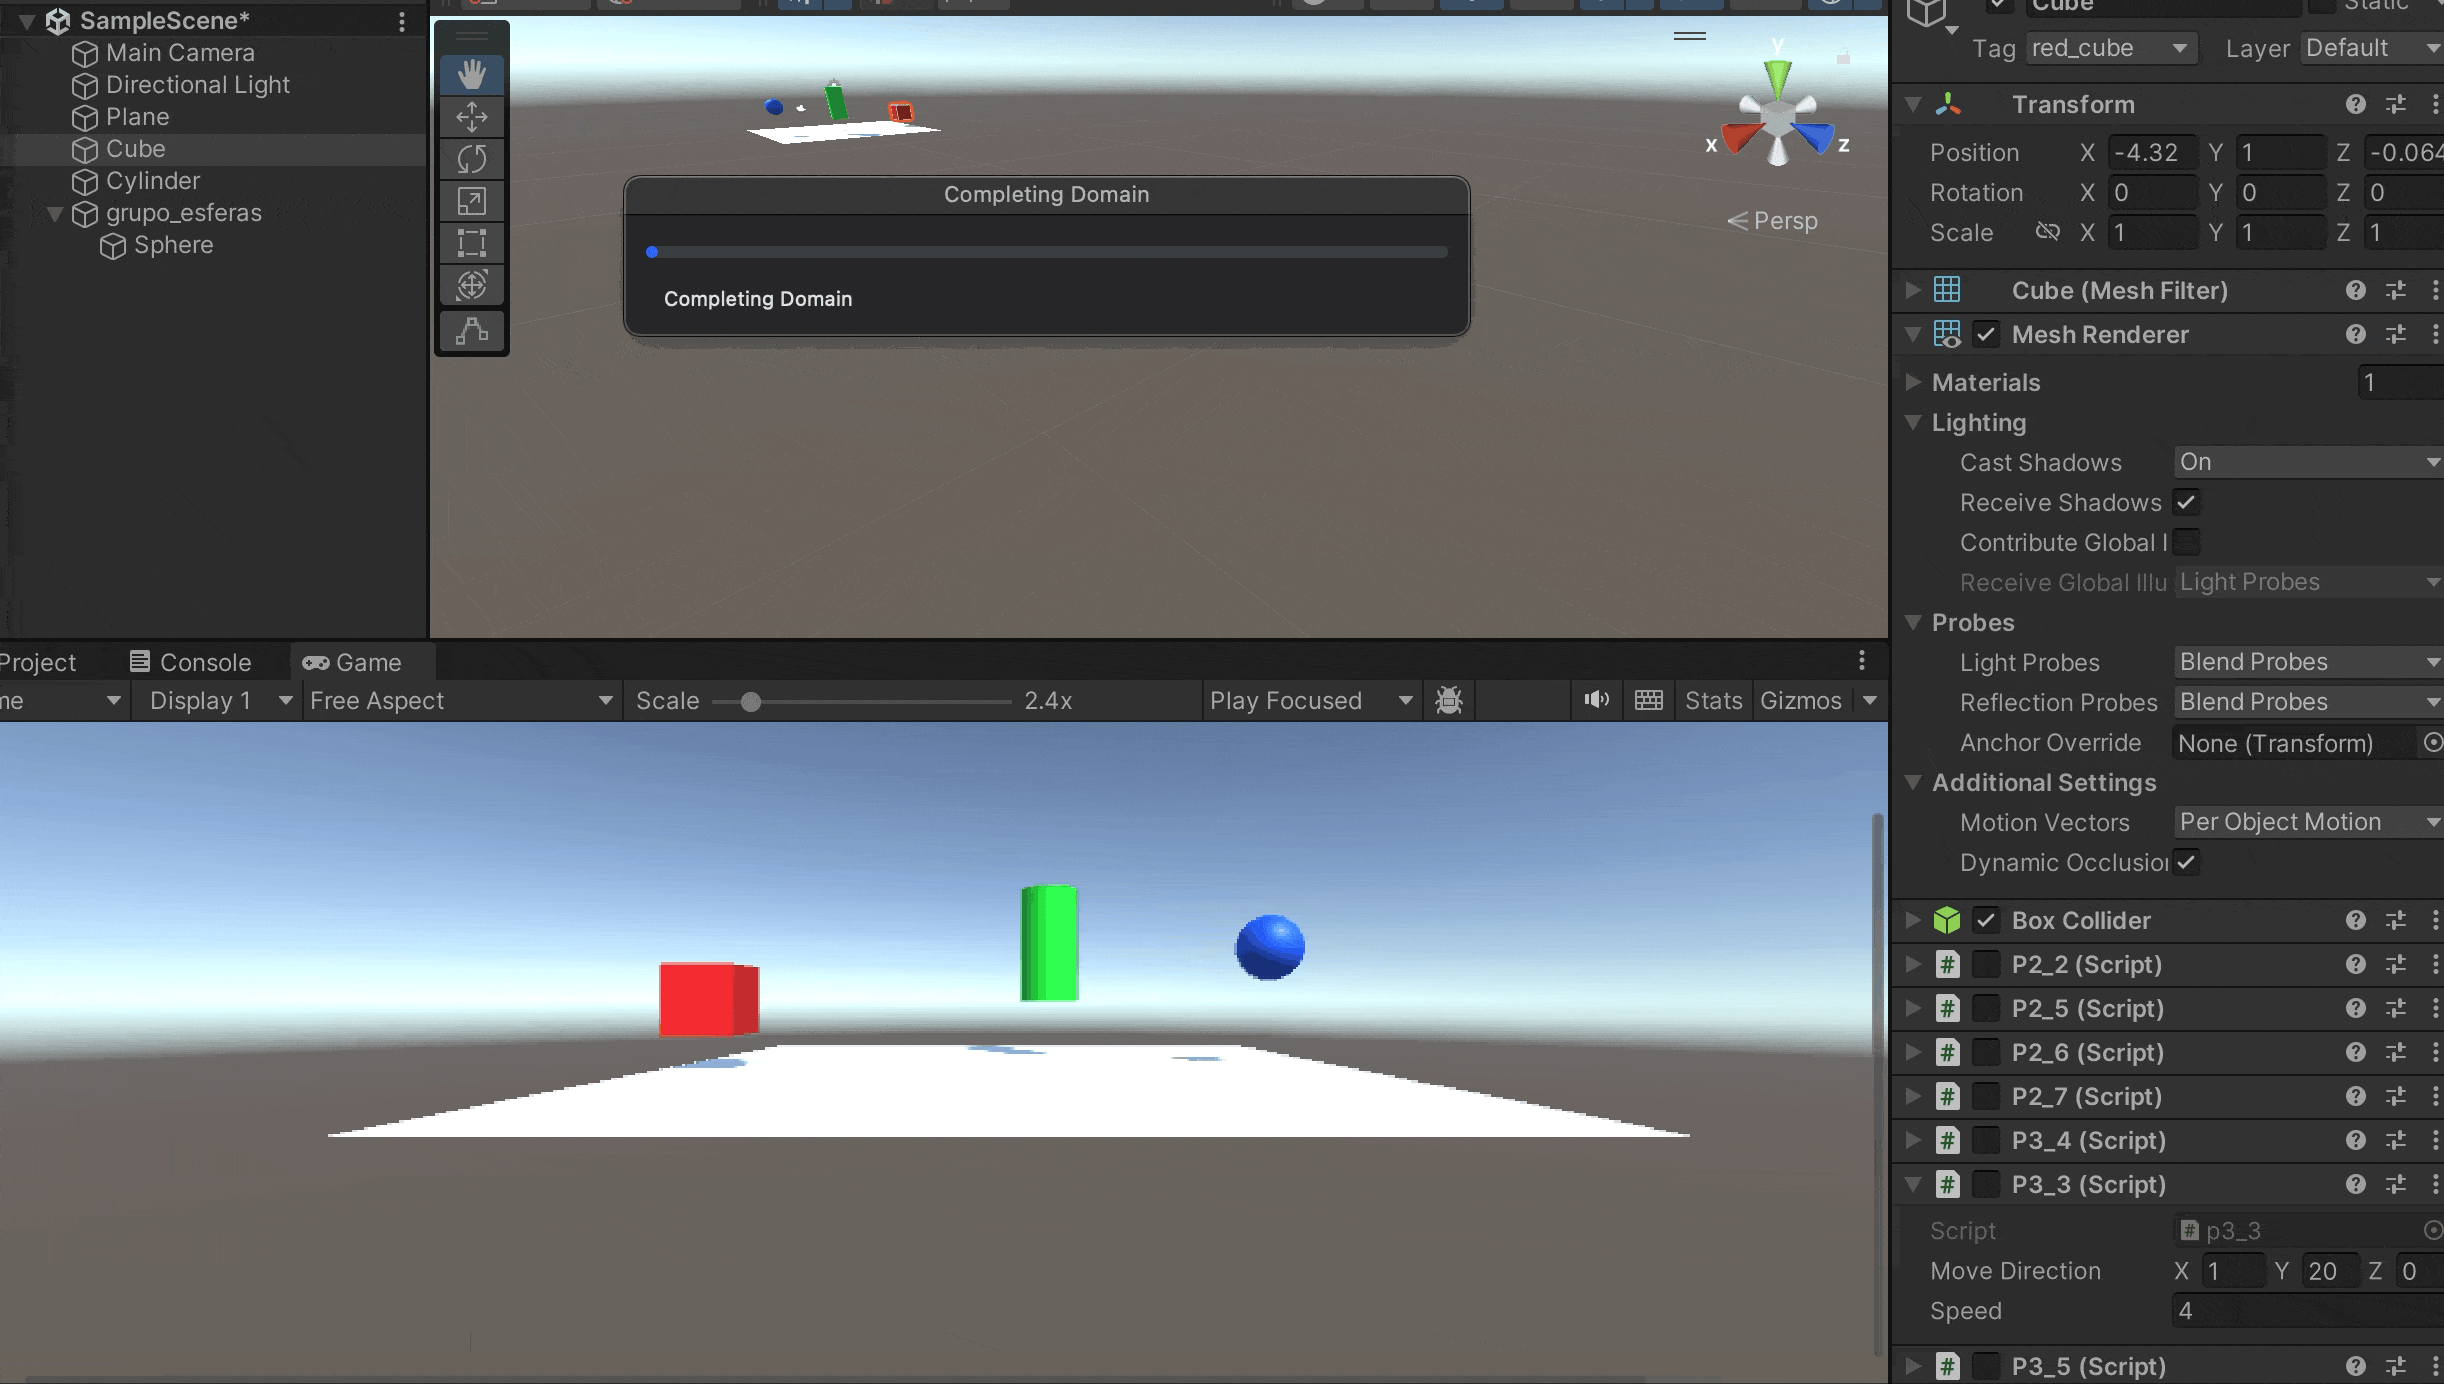The width and height of the screenshot is (2444, 1384).
Task: Toggle the Dynamic Occlusion checkbox
Action: [x=2186, y=862]
